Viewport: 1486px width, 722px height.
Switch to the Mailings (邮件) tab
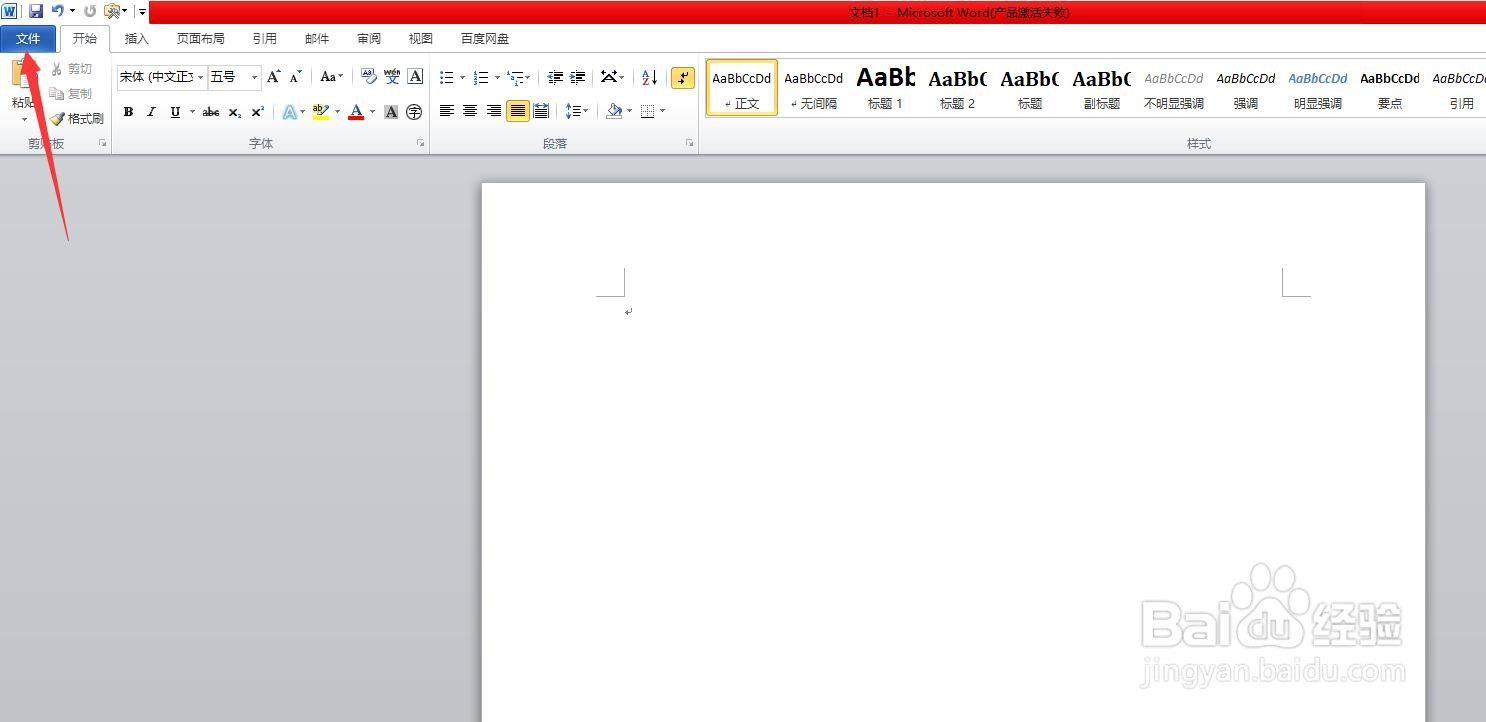pos(317,39)
